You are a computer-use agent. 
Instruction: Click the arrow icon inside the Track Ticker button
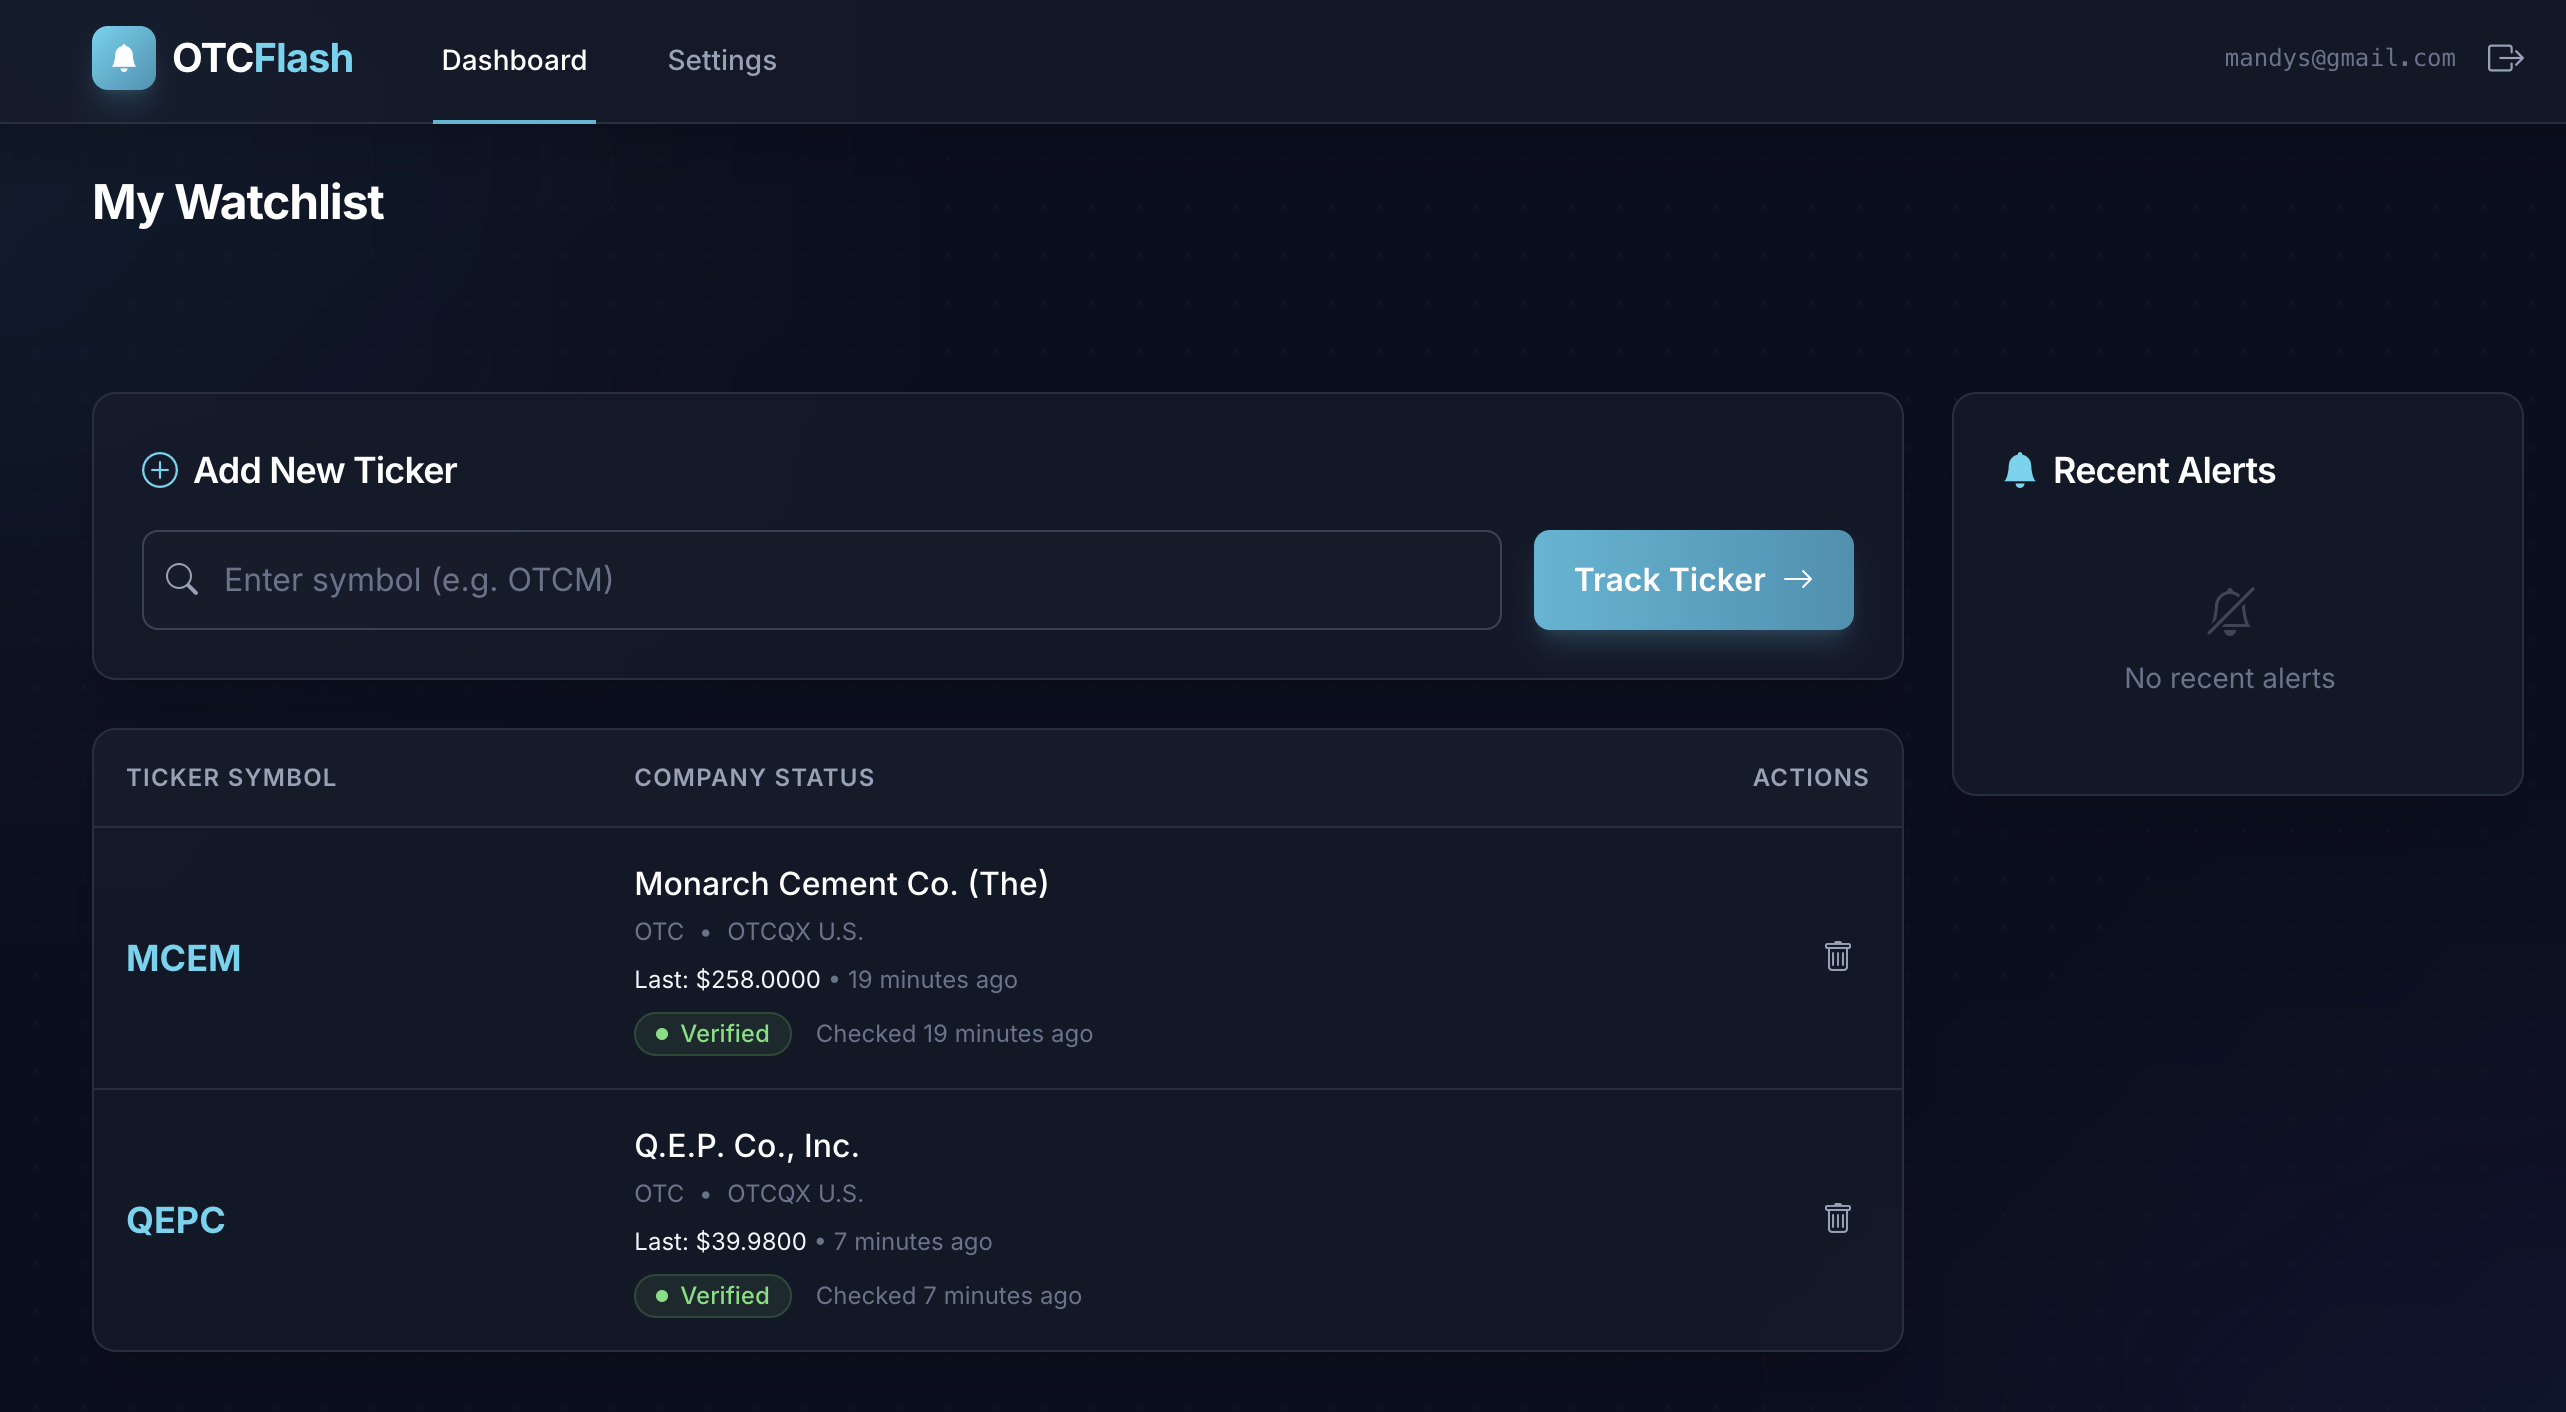point(1799,579)
